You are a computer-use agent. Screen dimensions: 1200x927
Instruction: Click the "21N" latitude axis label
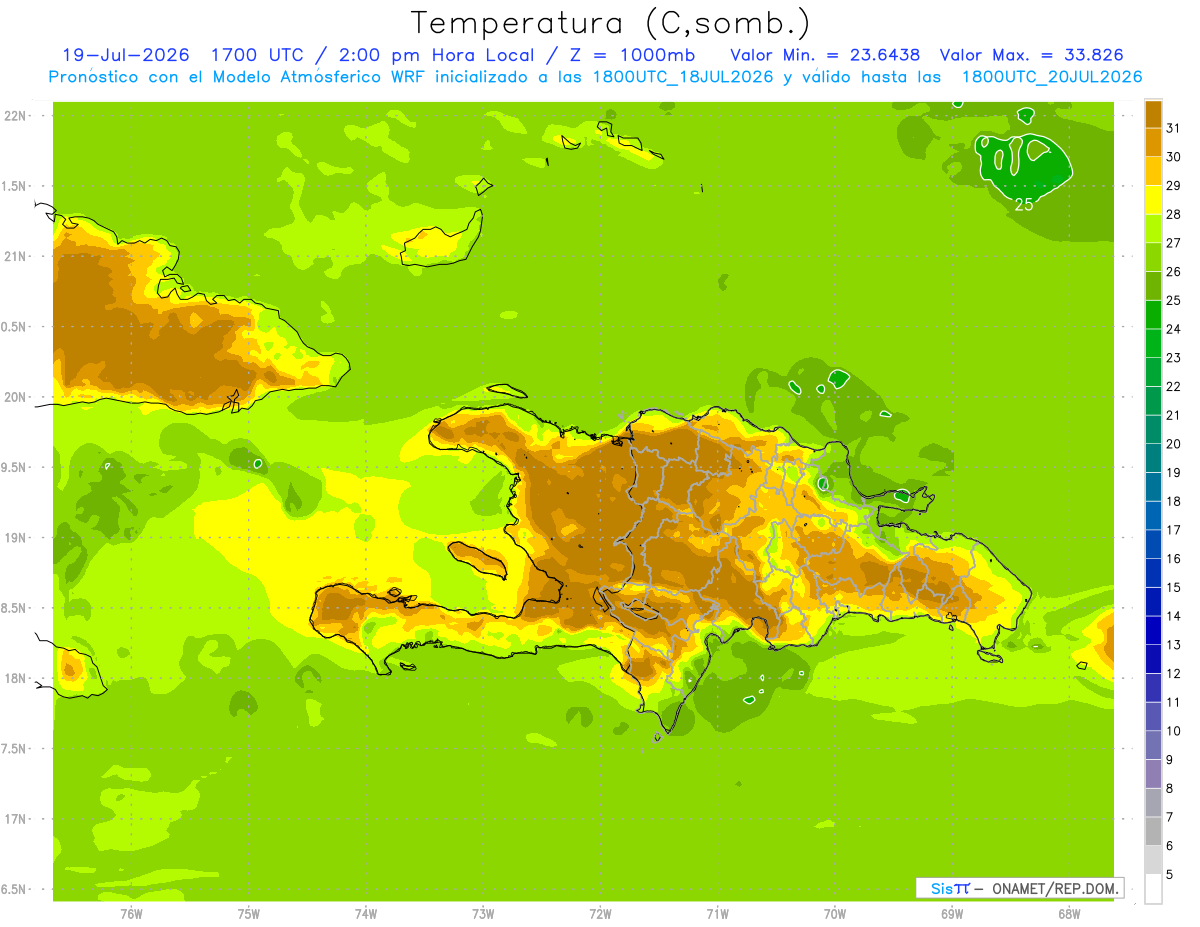pos(15,257)
